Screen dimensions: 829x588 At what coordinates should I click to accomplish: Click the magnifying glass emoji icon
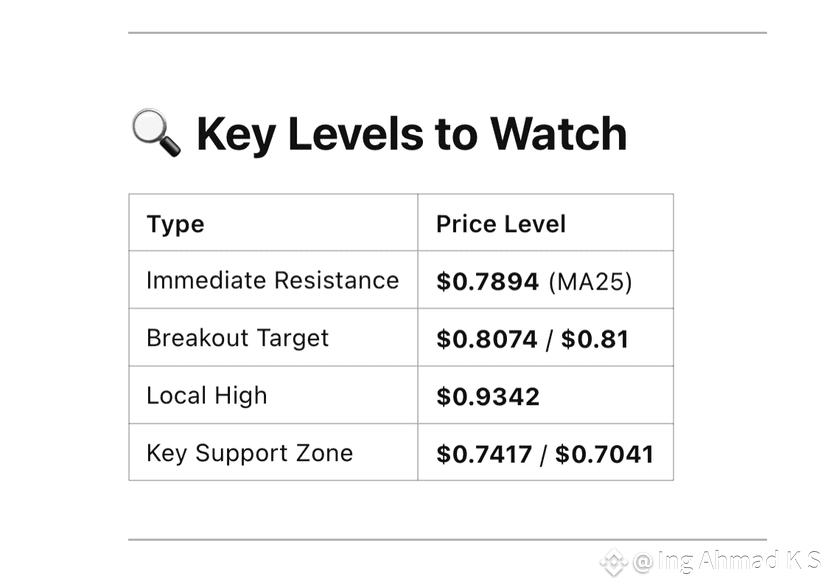156,132
